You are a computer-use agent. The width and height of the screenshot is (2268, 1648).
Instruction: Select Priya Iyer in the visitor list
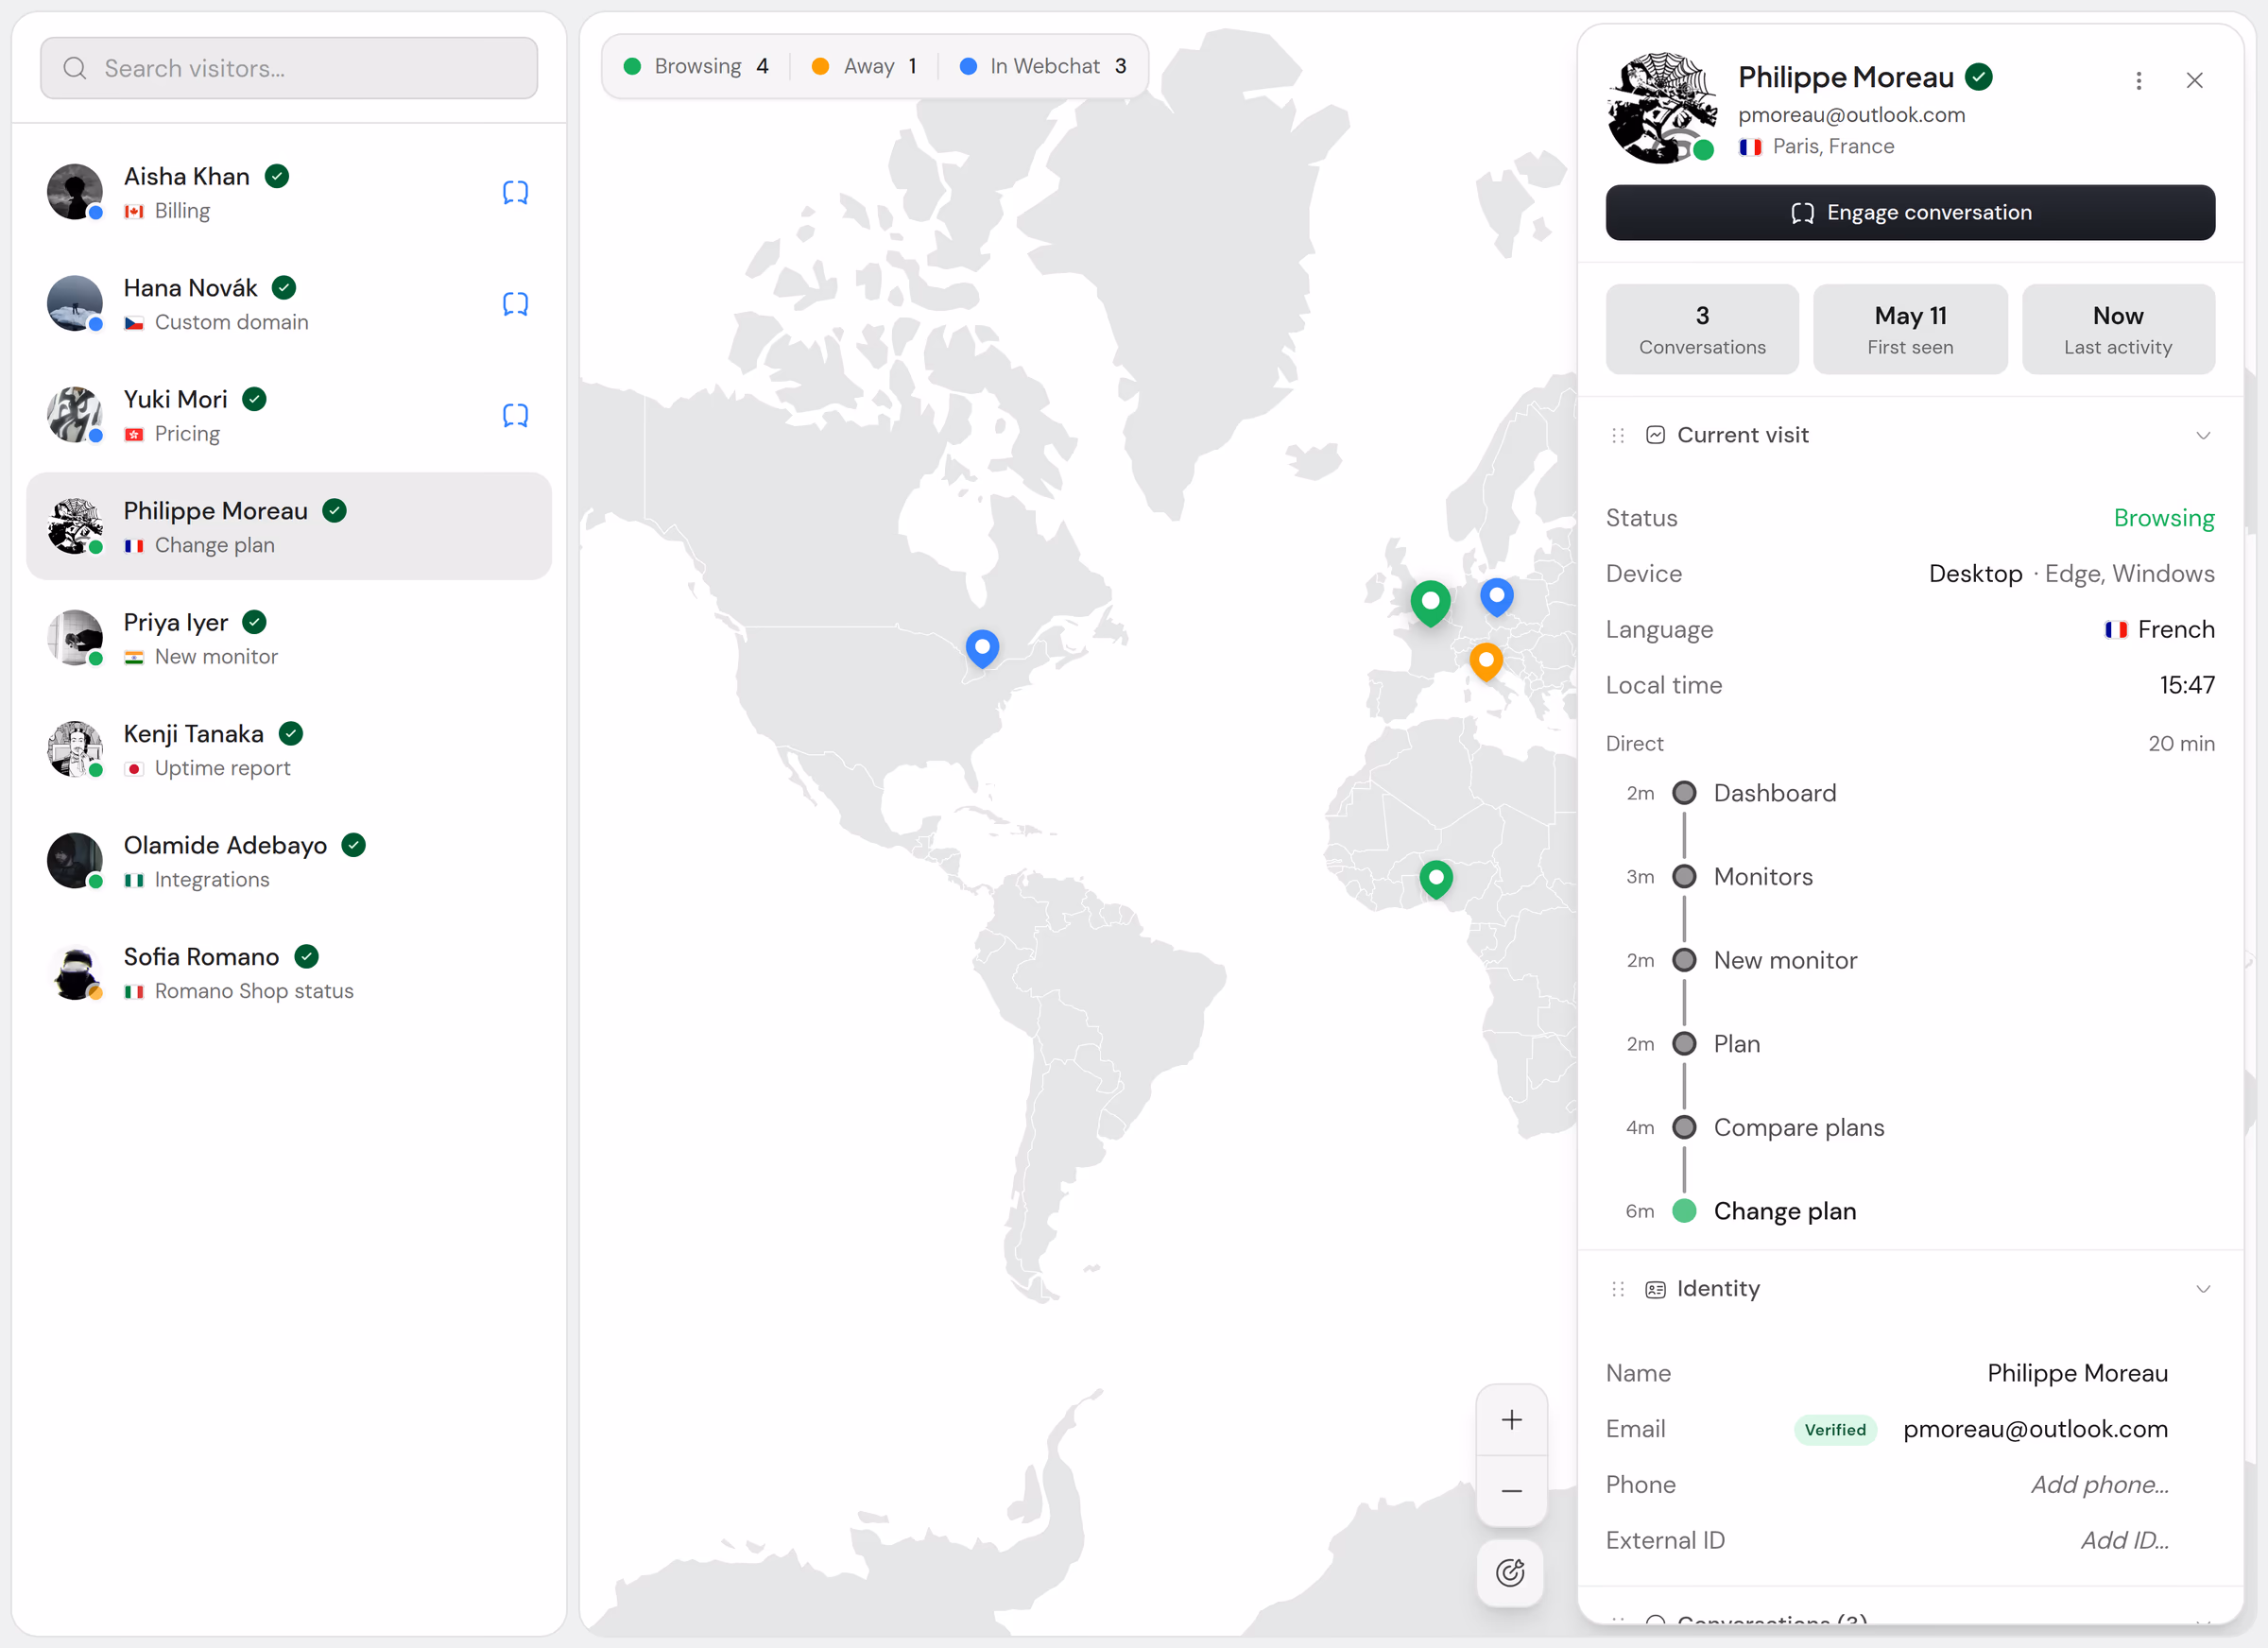pos(289,639)
